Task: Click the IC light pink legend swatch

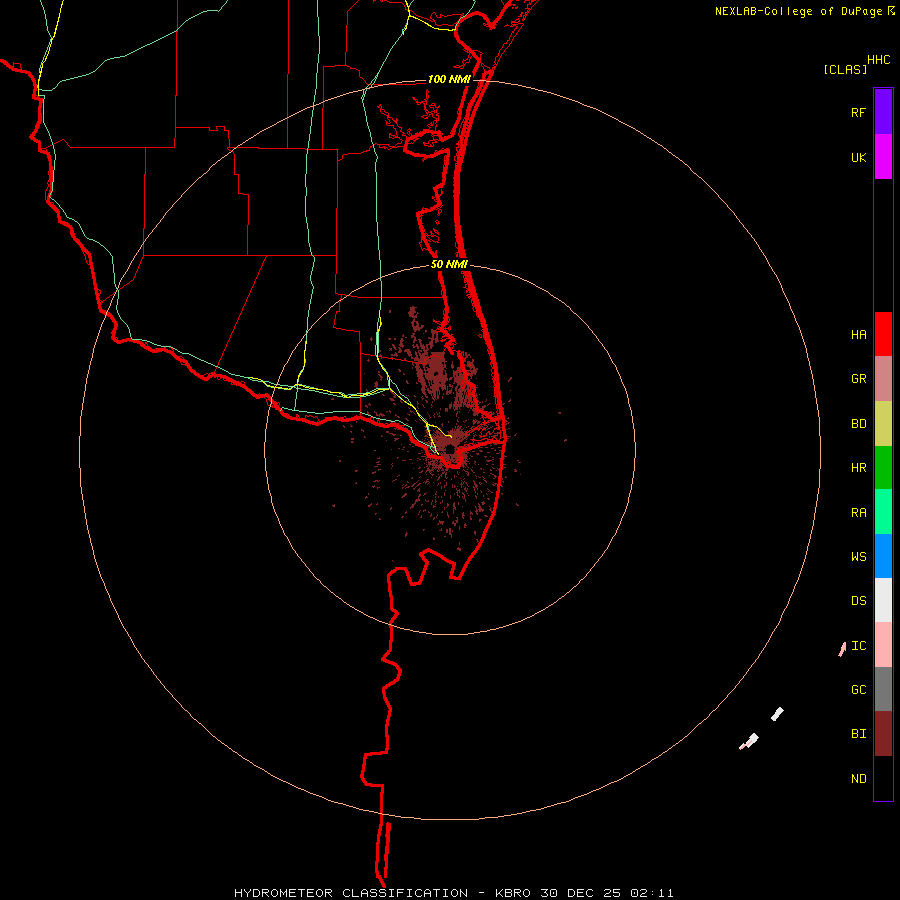Action: tap(883, 645)
